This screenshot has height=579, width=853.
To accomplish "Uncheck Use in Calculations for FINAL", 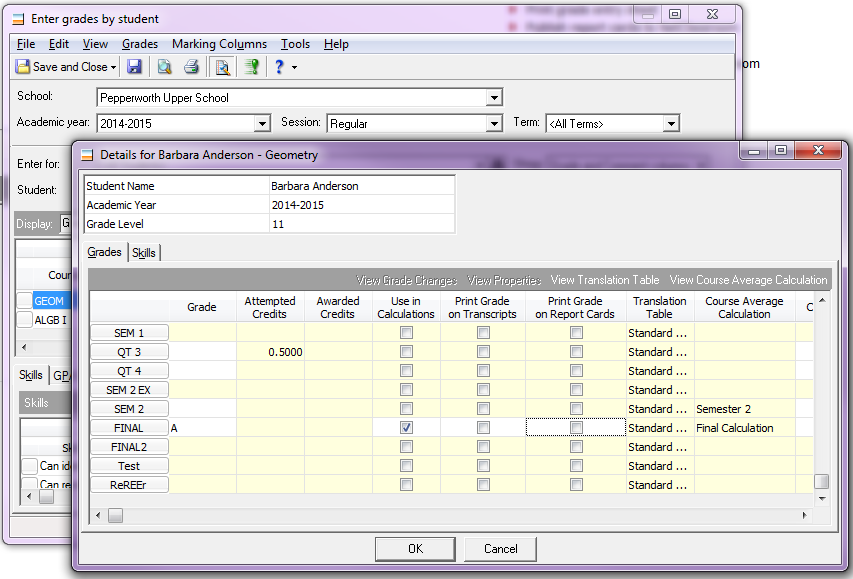I will (x=406, y=428).
